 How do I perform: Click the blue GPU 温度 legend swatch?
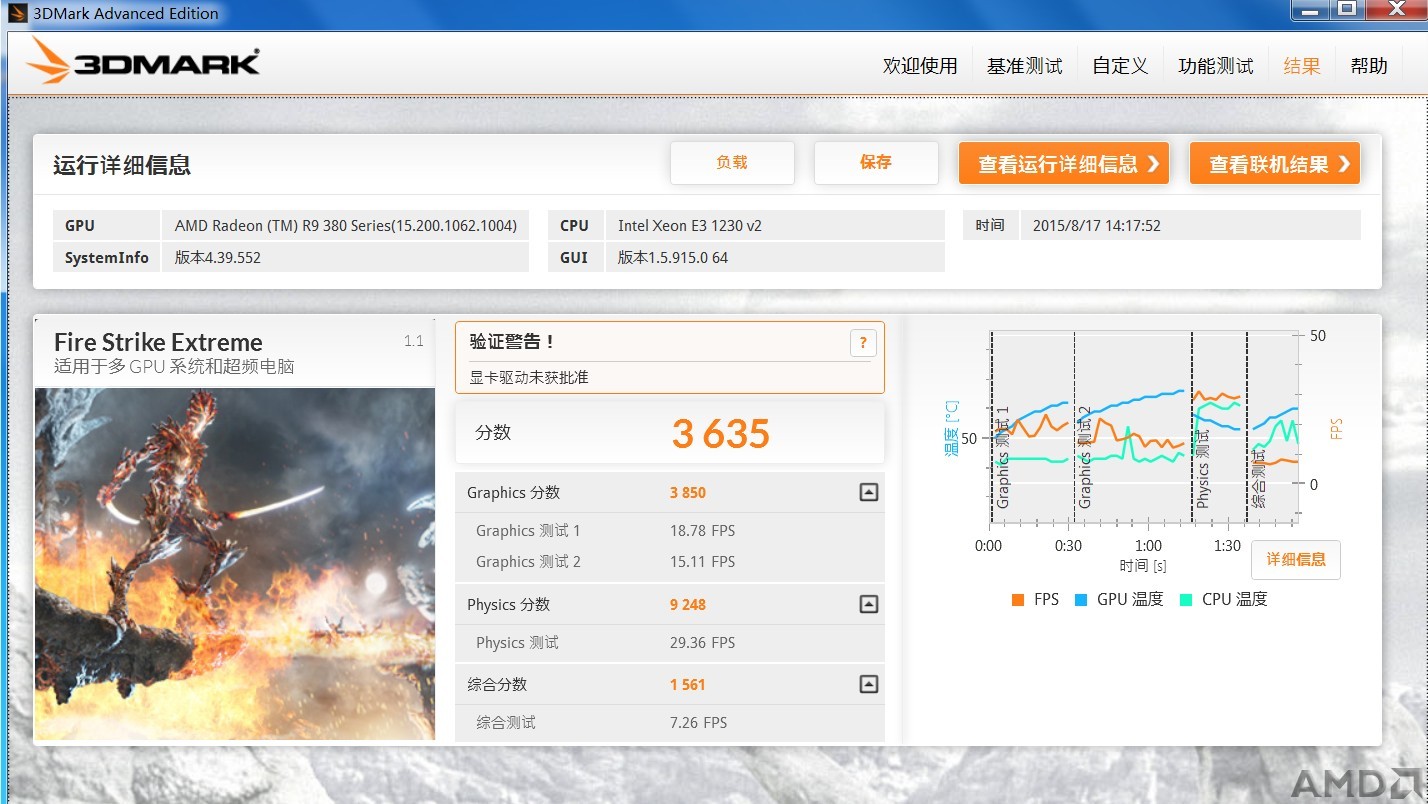point(1081,600)
